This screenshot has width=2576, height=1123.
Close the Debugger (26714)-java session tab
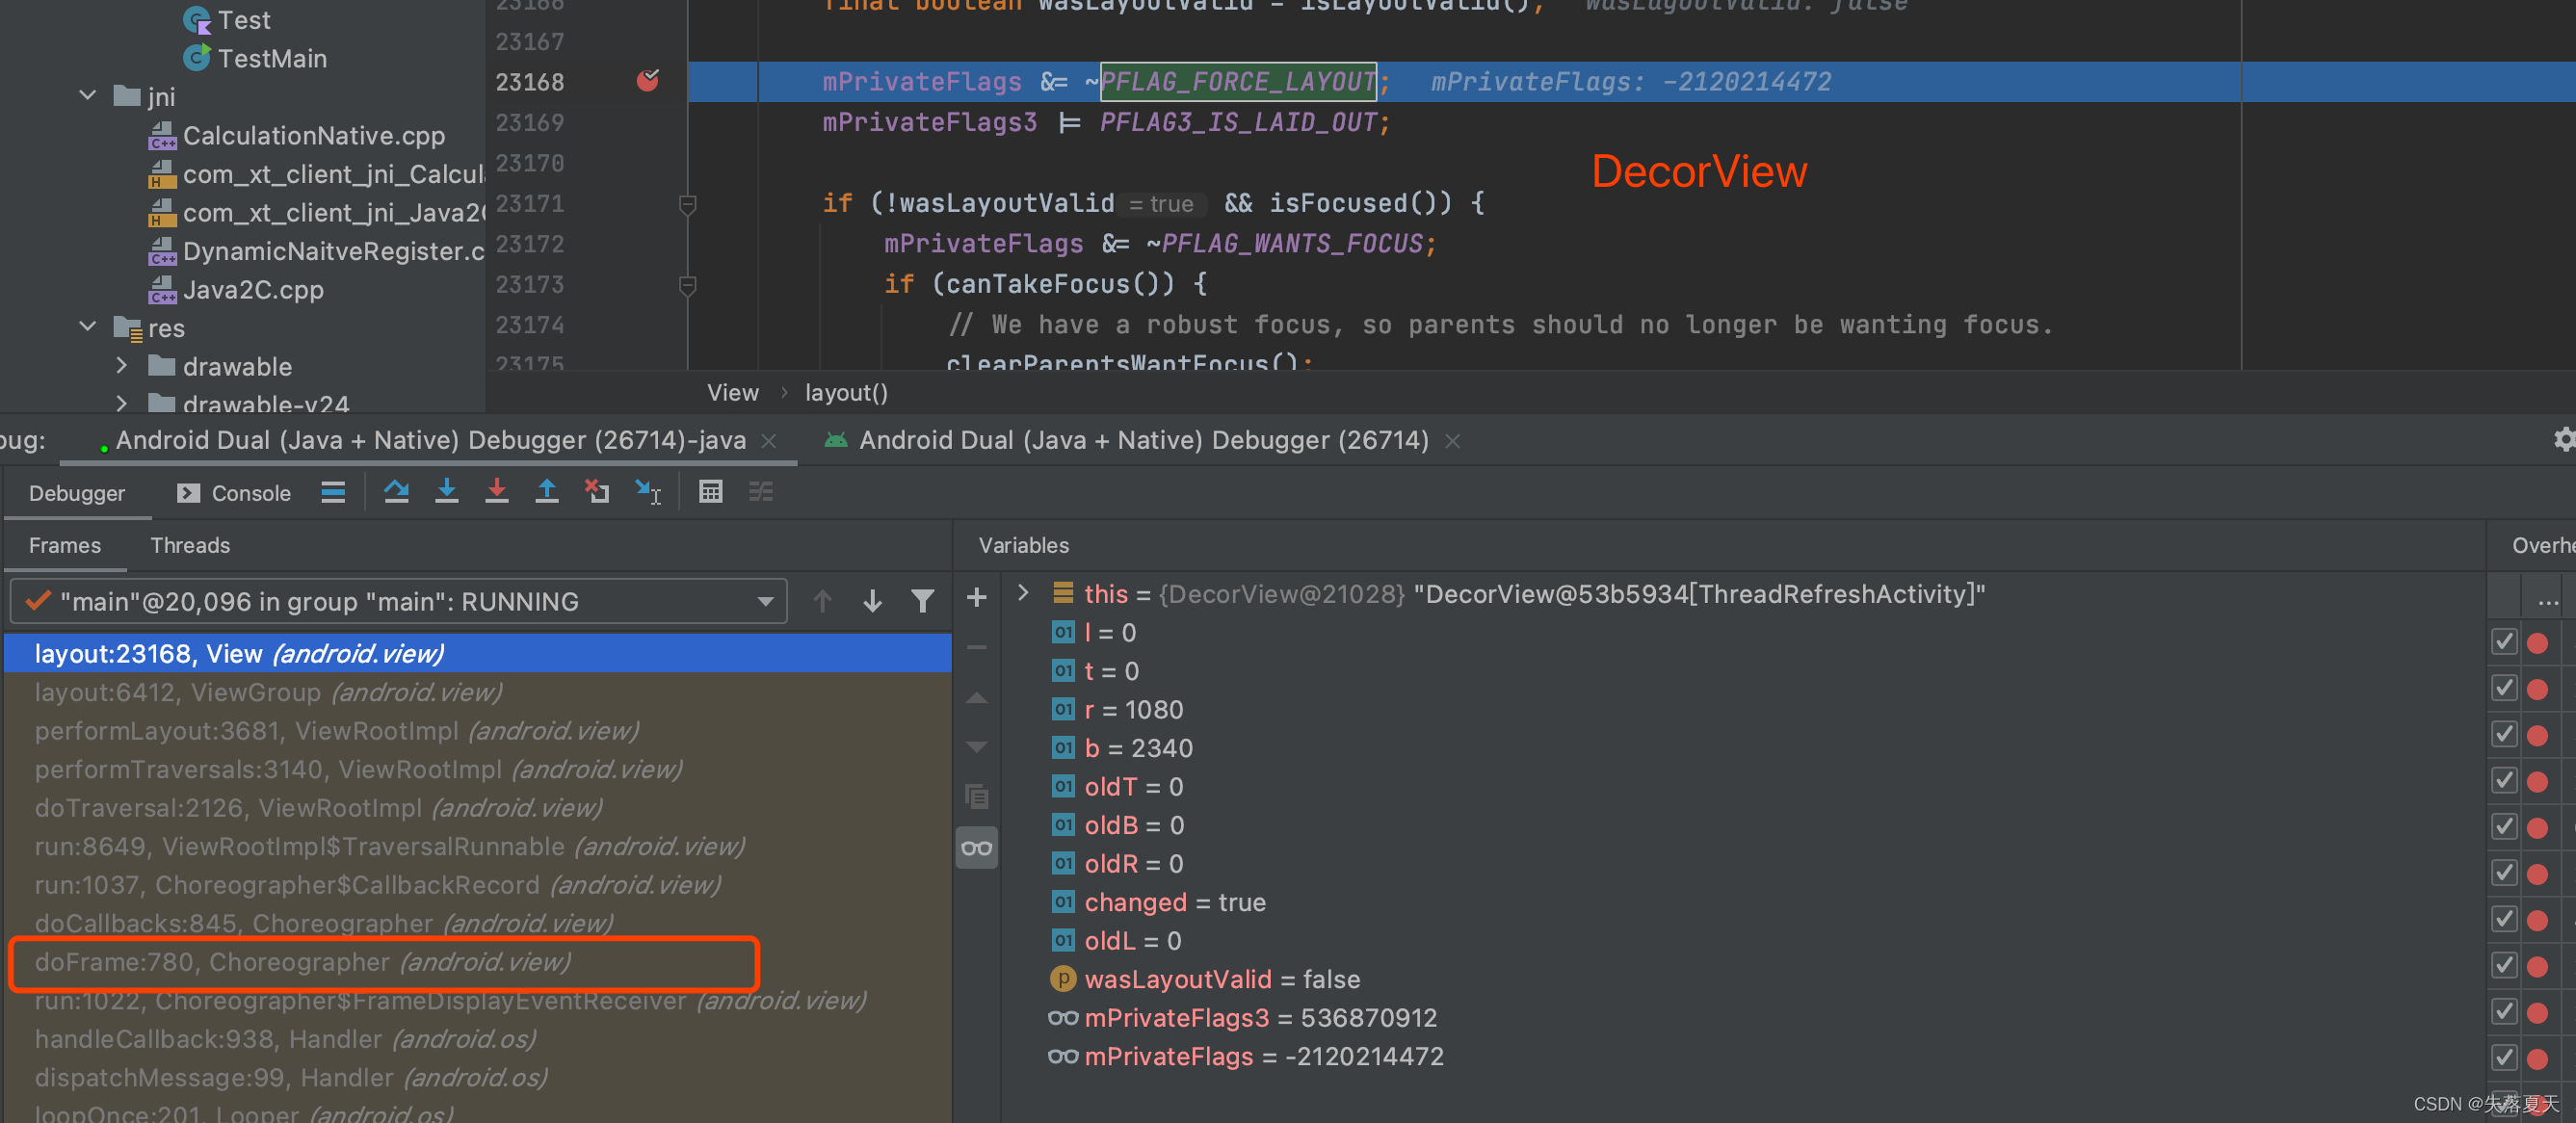point(769,441)
